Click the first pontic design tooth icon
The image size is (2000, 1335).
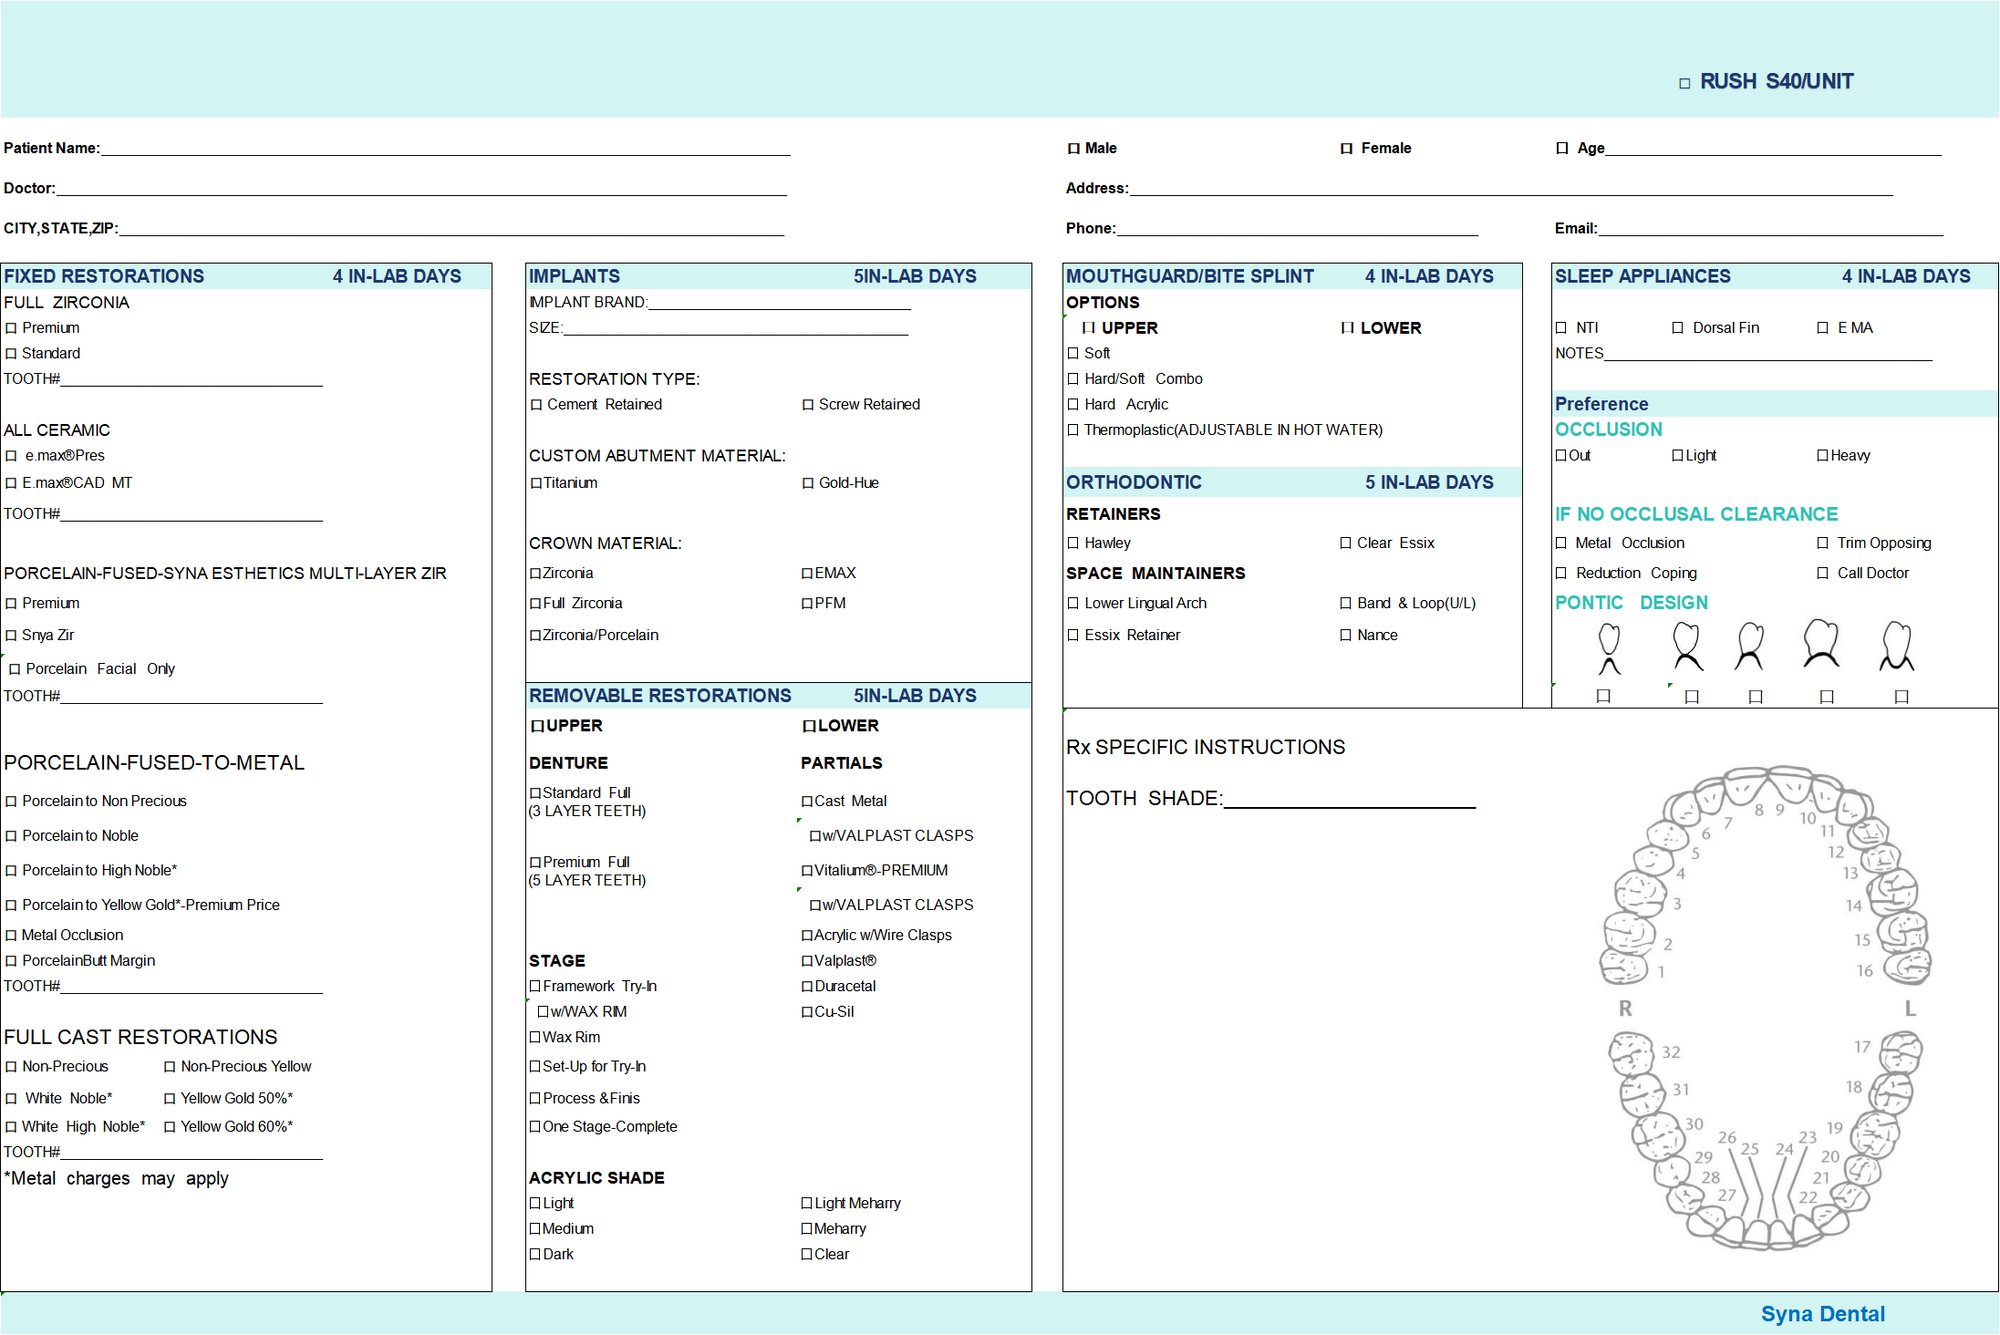(x=1609, y=647)
